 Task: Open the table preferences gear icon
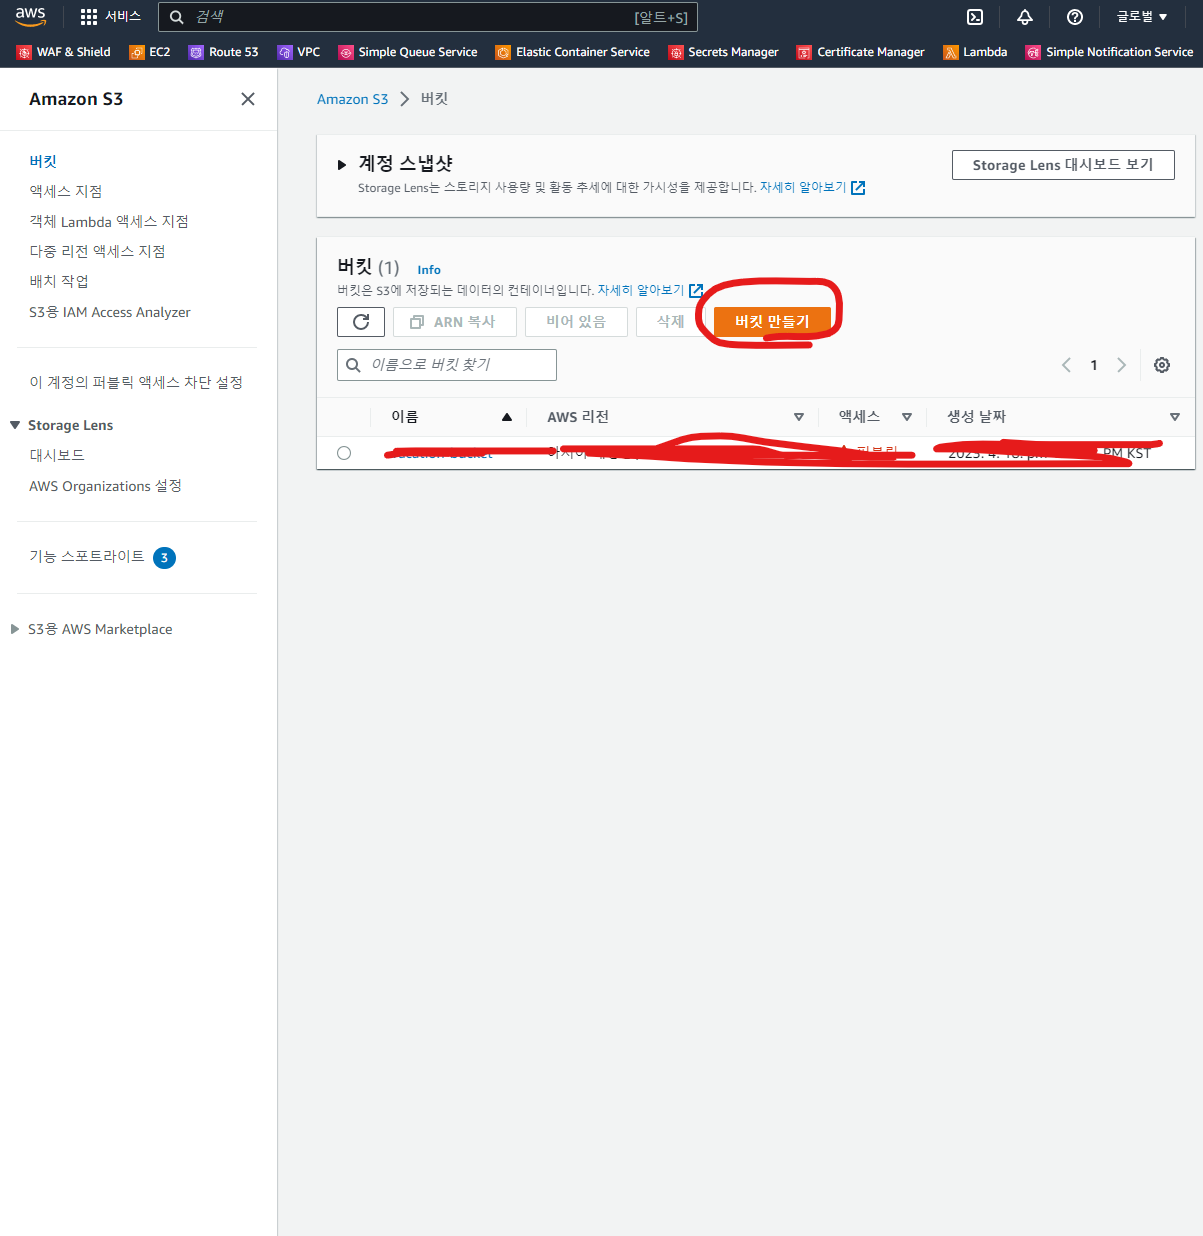(1162, 365)
